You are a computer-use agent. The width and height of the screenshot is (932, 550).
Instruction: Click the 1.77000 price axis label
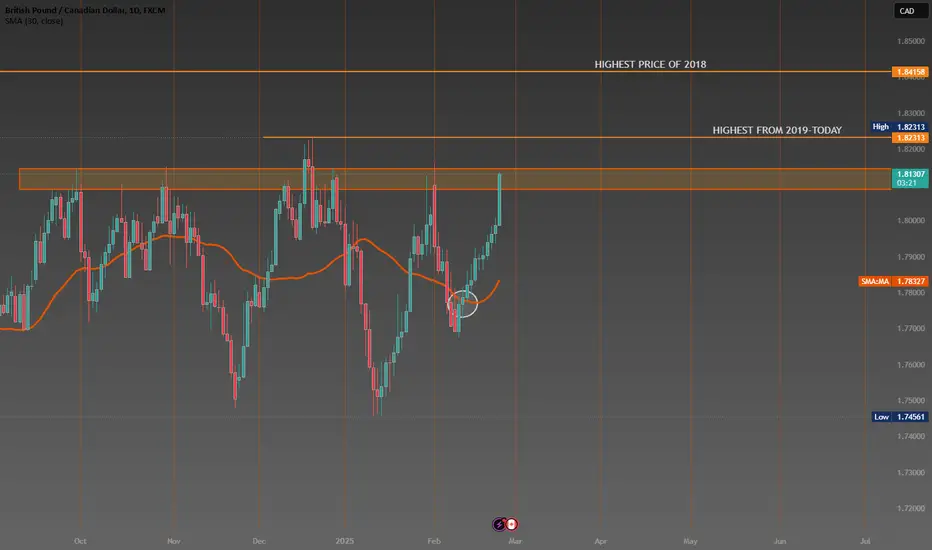(x=911, y=328)
